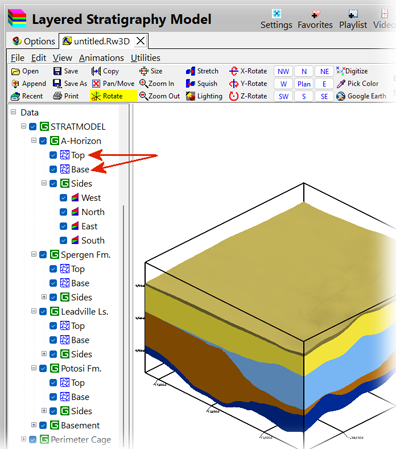Click the Copy toolbar icon
The height and width of the screenshot is (449, 396).
(96, 71)
